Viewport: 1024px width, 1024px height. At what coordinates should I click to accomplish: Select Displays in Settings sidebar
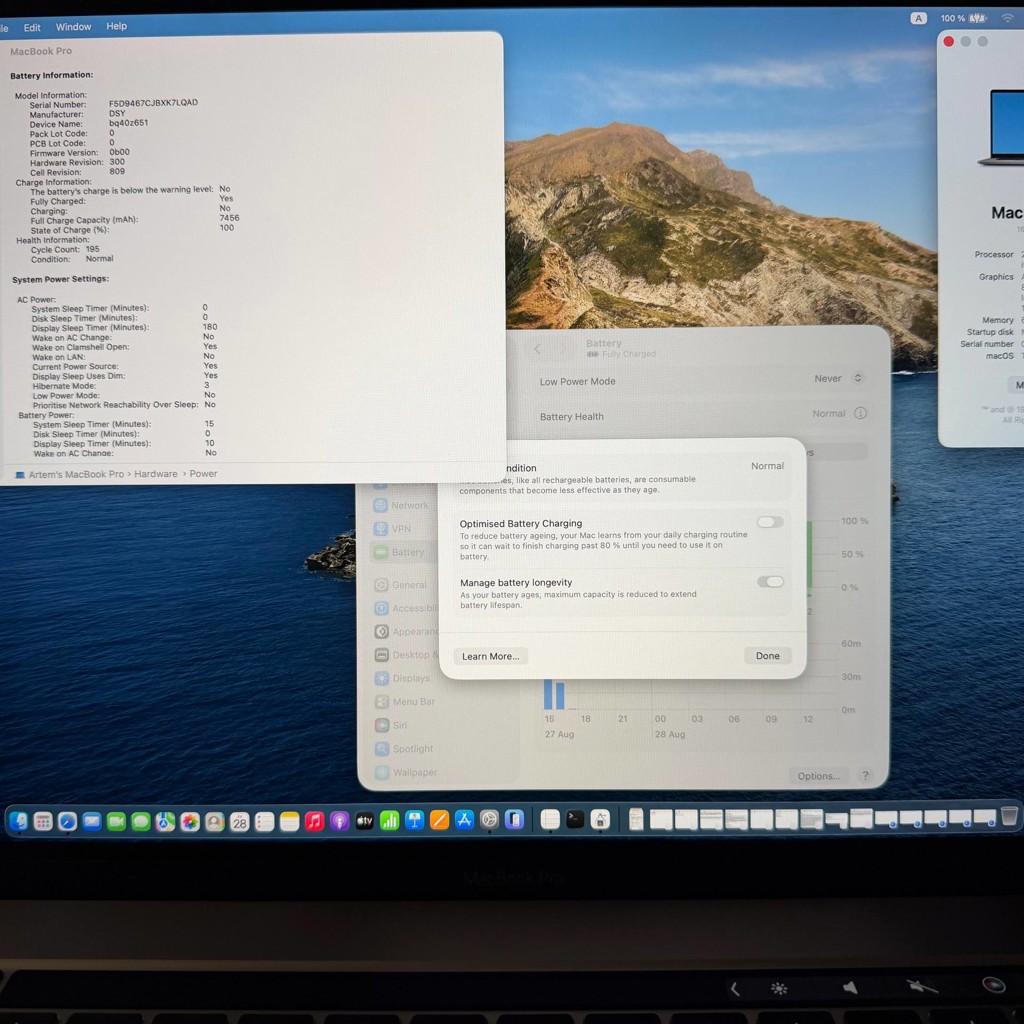click(402, 678)
